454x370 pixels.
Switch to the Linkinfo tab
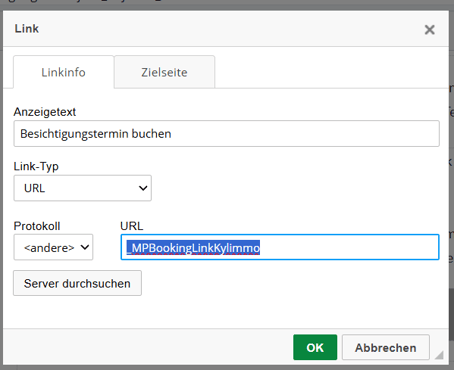tap(64, 72)
